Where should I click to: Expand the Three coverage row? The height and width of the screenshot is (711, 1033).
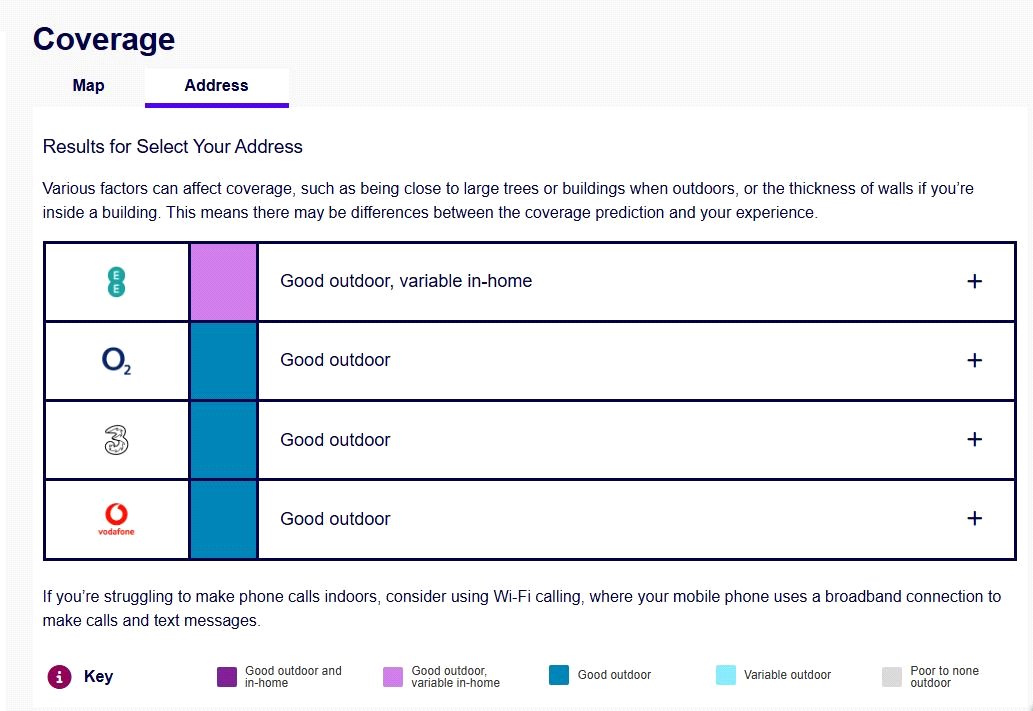click(975, 440)
